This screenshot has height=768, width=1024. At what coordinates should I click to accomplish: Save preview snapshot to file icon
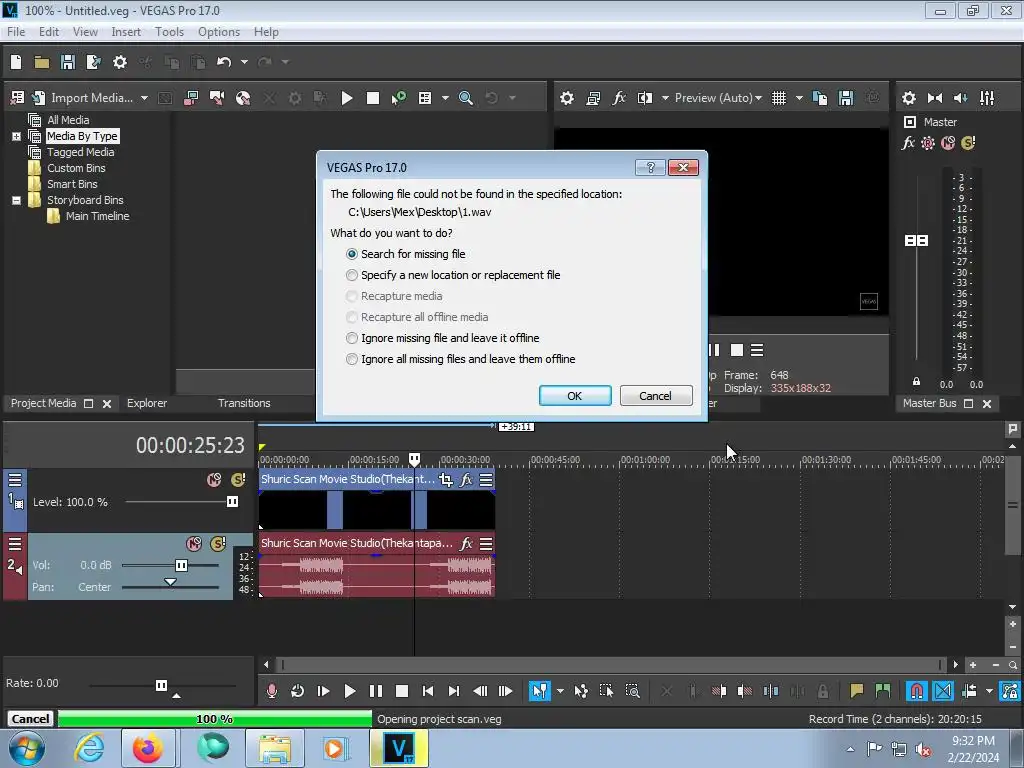click(846, 98)
